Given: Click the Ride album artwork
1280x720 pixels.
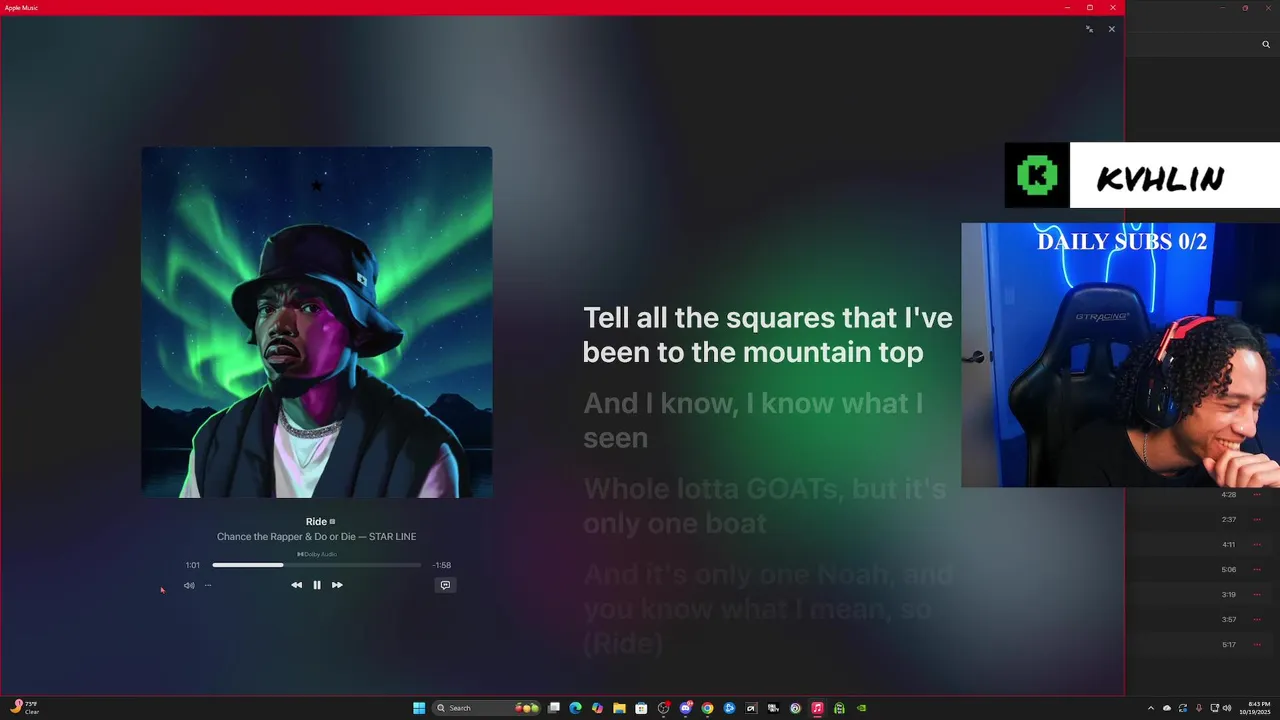Looking at the screenshot, I should click(x=316, y=322).
